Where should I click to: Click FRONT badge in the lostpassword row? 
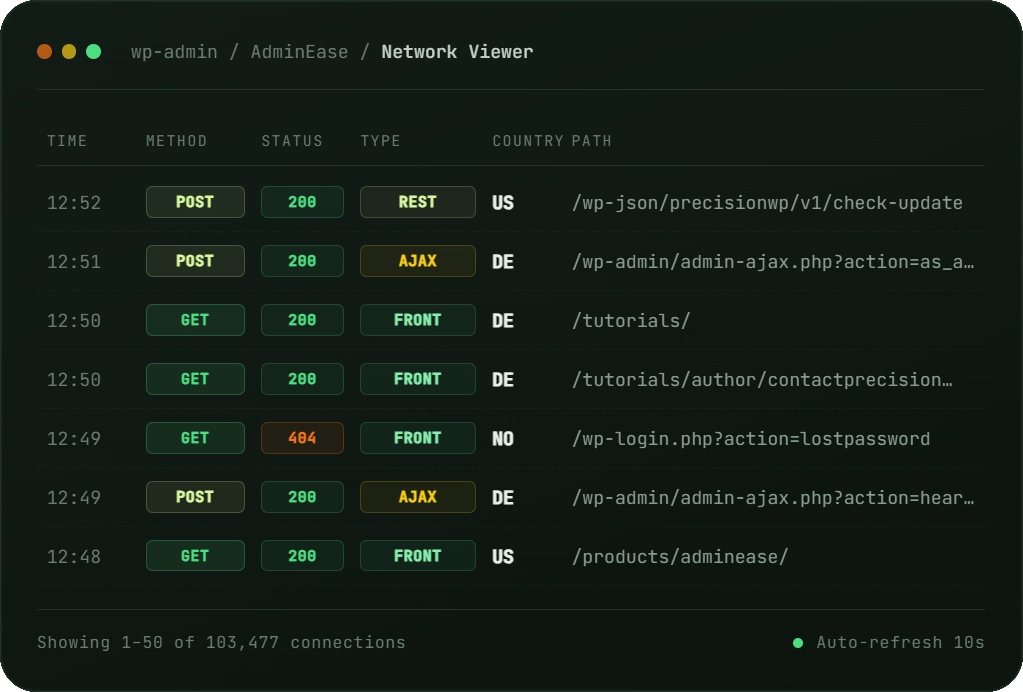(418, 438)
